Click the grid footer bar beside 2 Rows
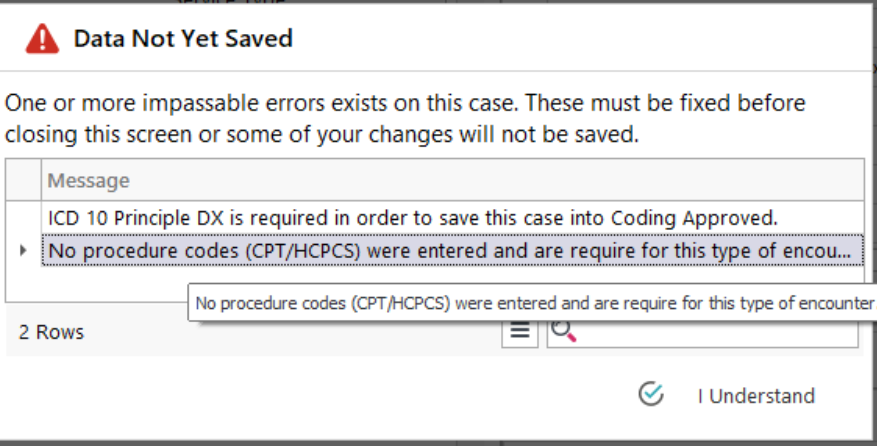This screenshot has height=446, width=877. click(291, 332)
